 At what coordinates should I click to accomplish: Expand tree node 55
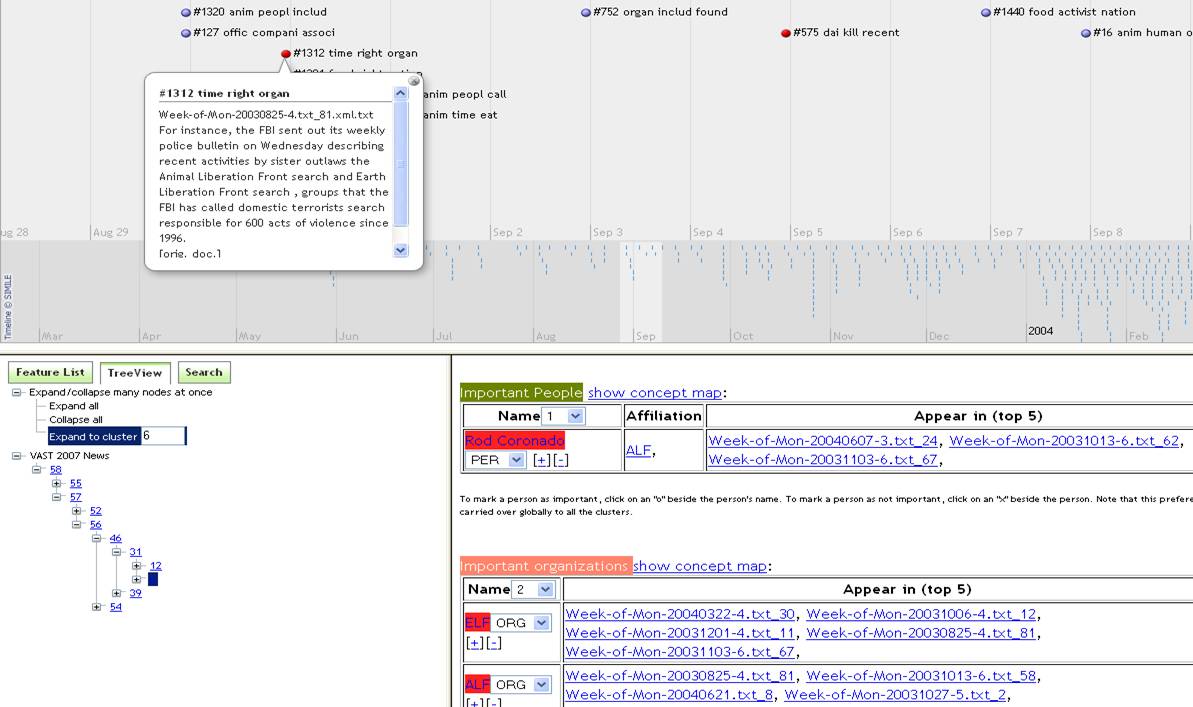click(x=57, y=483)
